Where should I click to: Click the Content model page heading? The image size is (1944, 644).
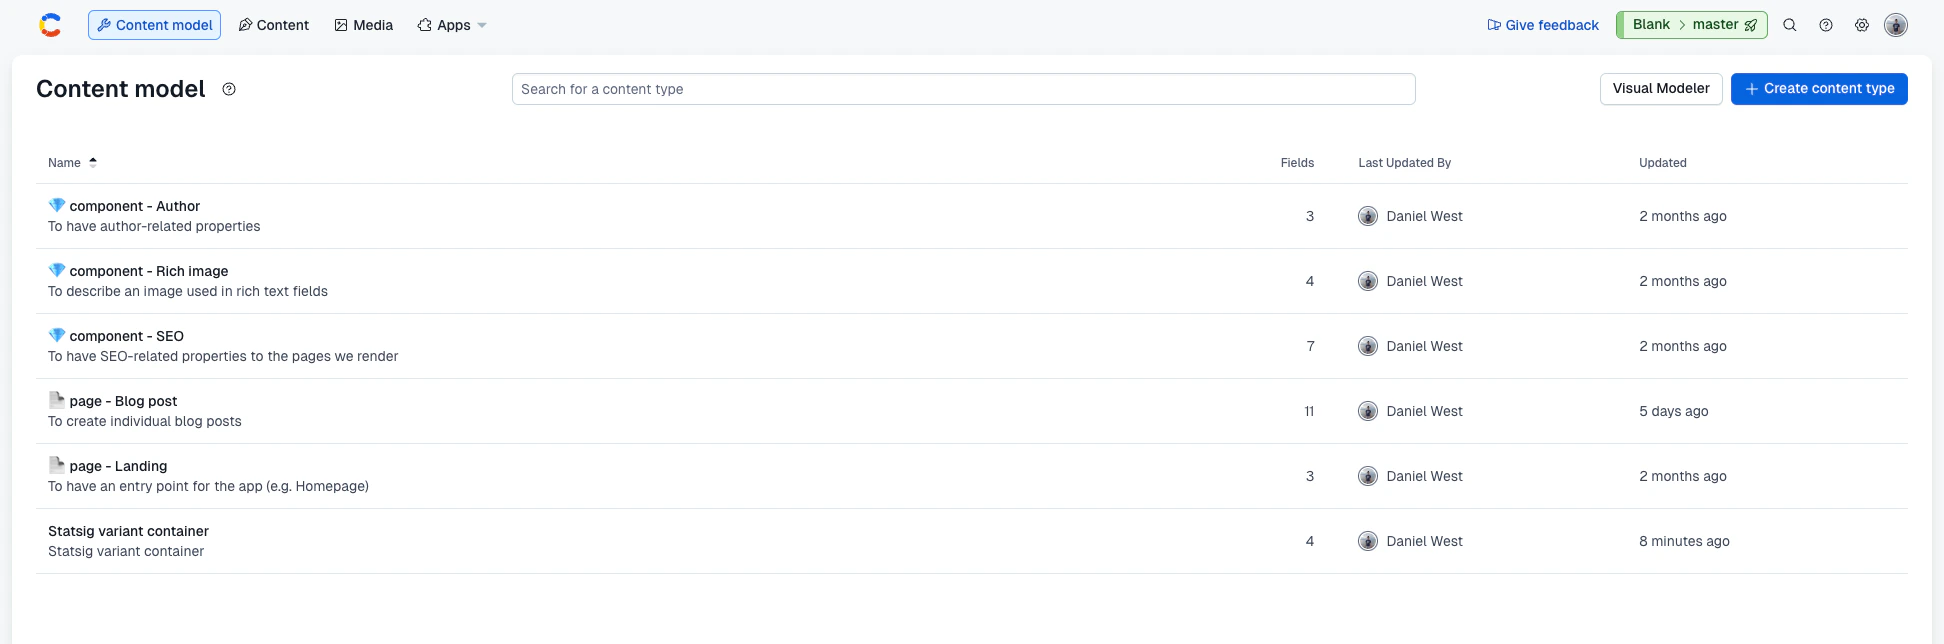coord(121,89)
